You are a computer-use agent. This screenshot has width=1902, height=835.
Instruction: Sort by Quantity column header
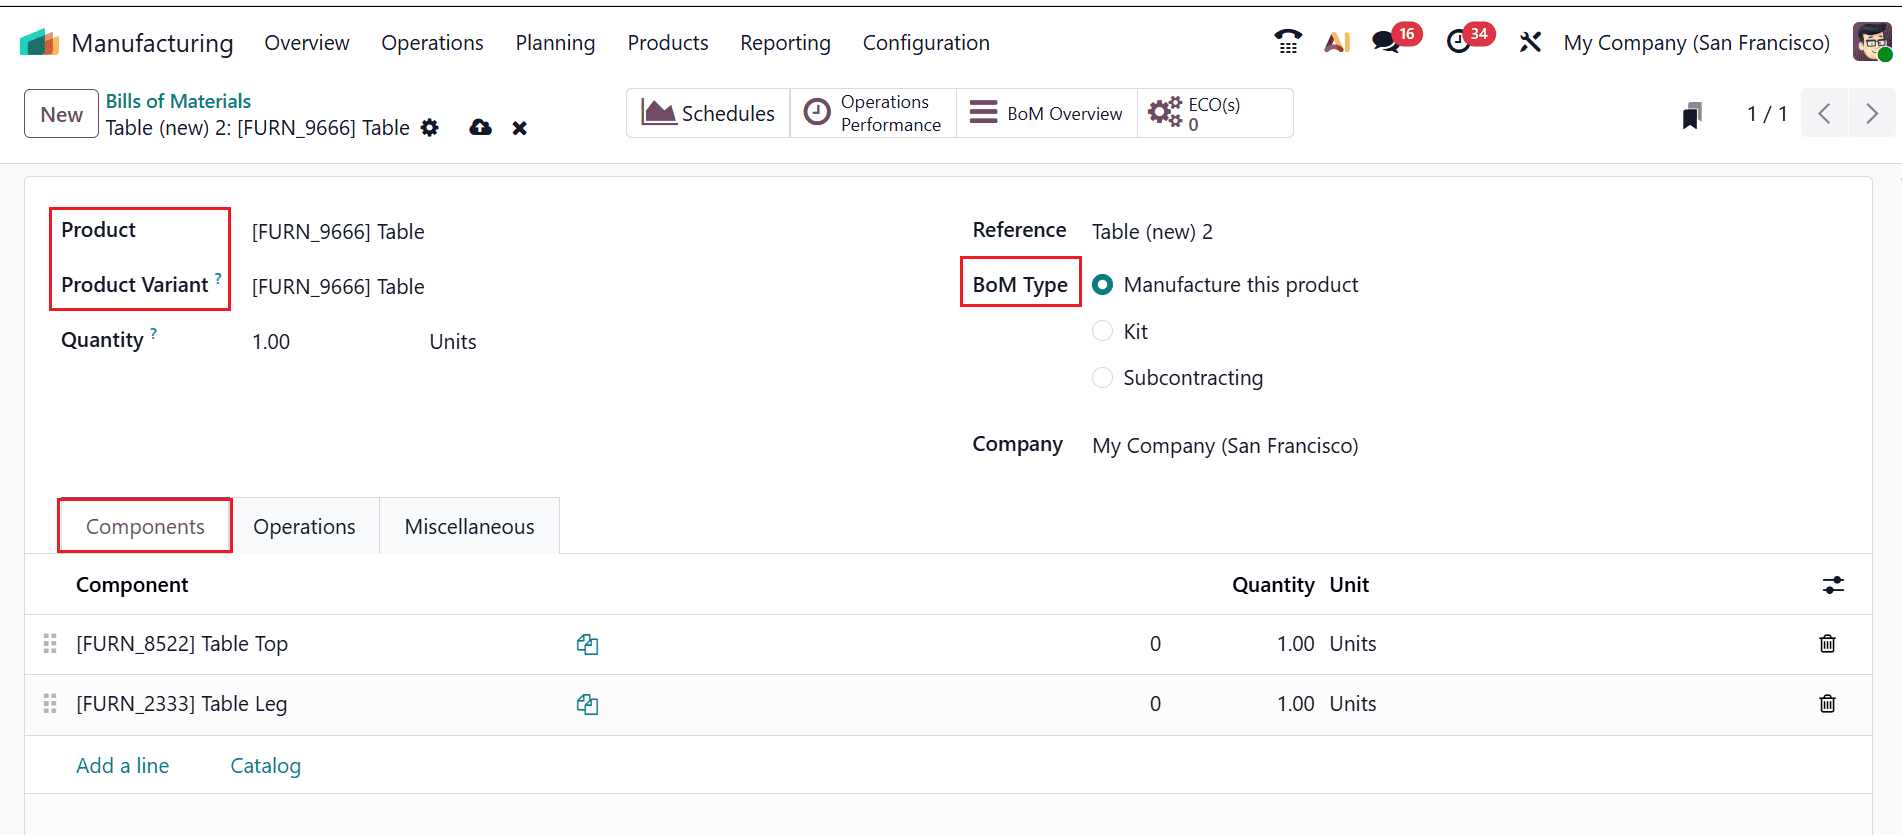pyautogui.click(x=1273, y=585)
